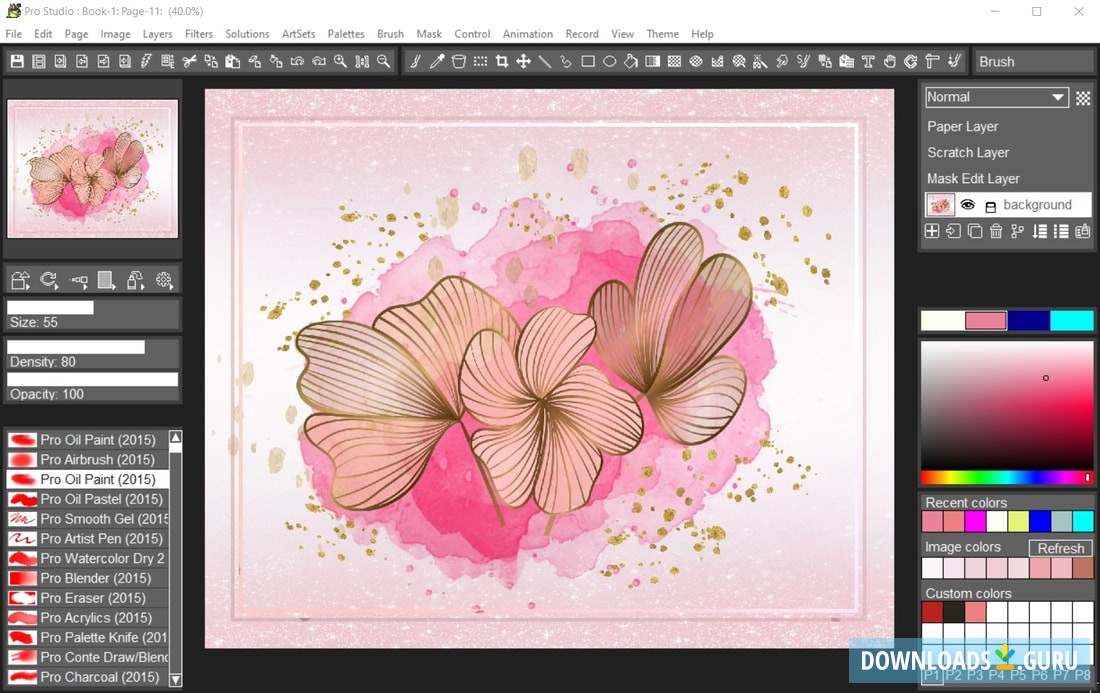Image resolution: width=1100 pixels, height=693 pixels.
Task: Click the Redo arrow icon
Action: coord(318,62)
